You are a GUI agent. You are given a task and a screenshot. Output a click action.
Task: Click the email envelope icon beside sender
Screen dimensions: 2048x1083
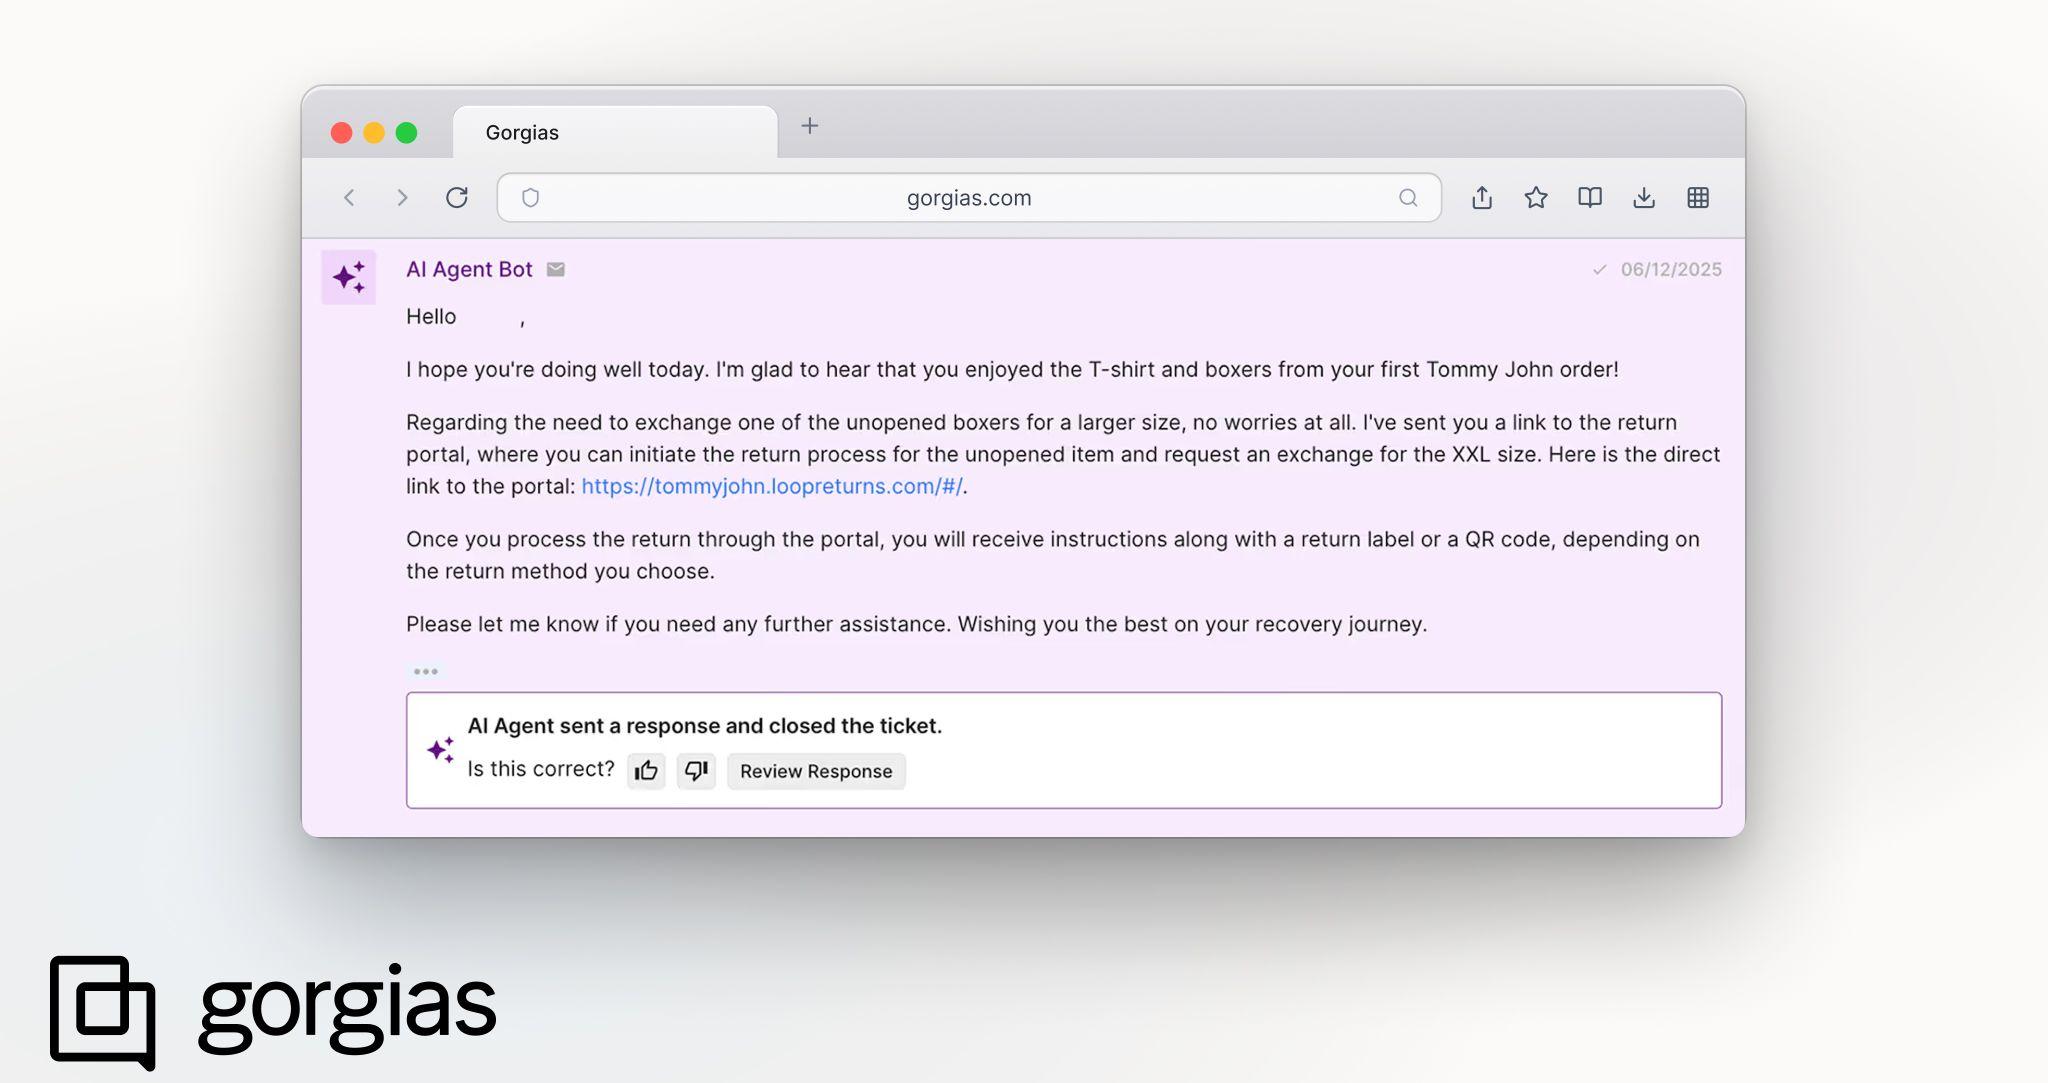coord(556,269)
